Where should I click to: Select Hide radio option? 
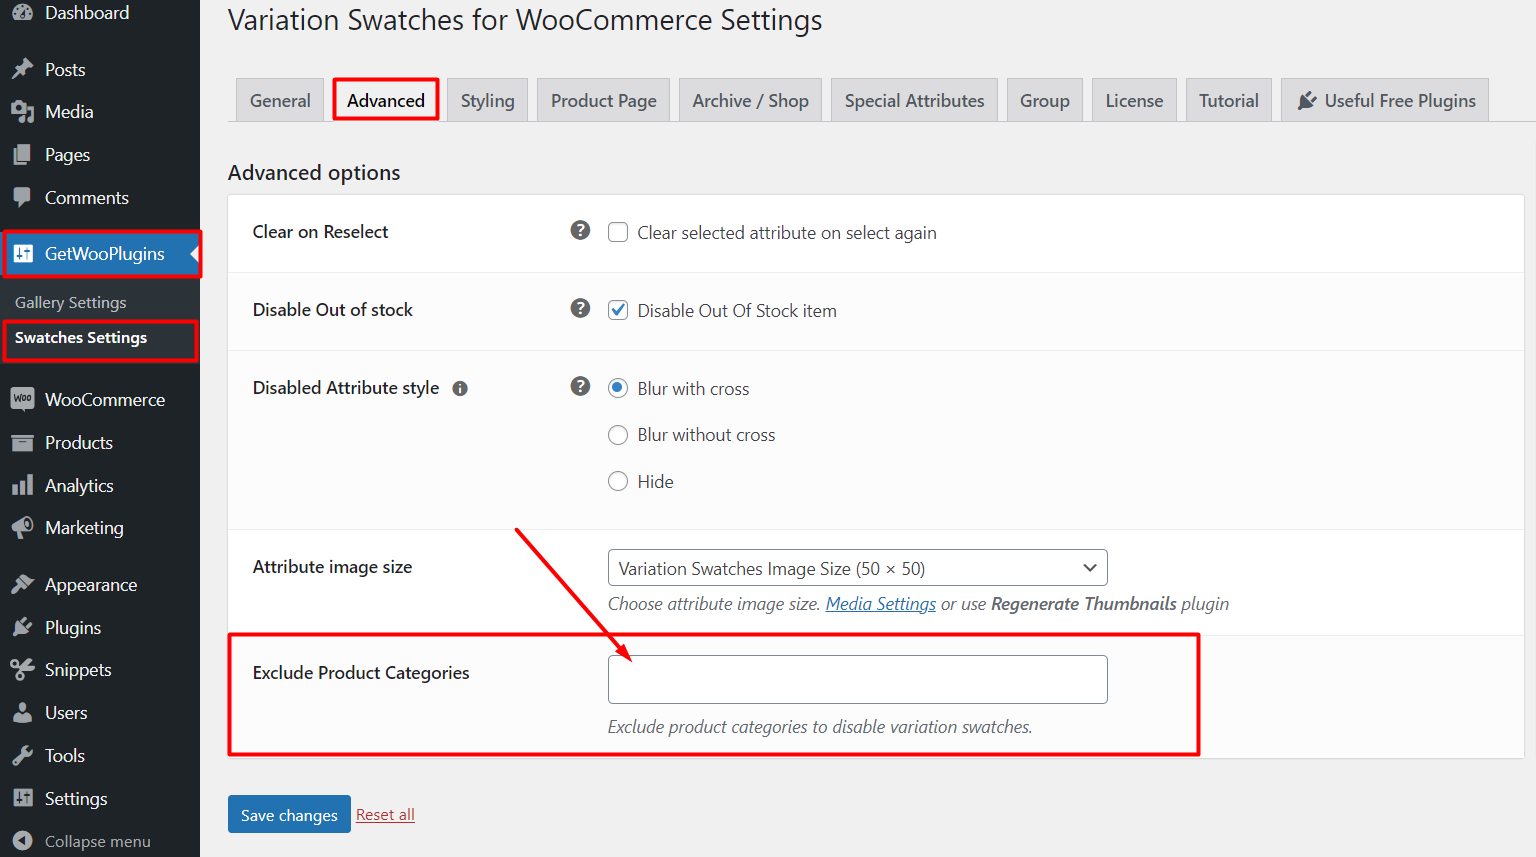(x=618, y=481)
